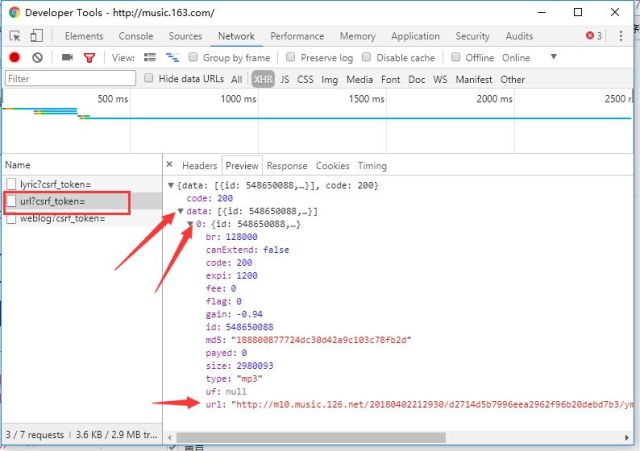The image size is (640, 451).
Task: Click the 1000 ms timeline marker
Action: click(x=238, y=99)
